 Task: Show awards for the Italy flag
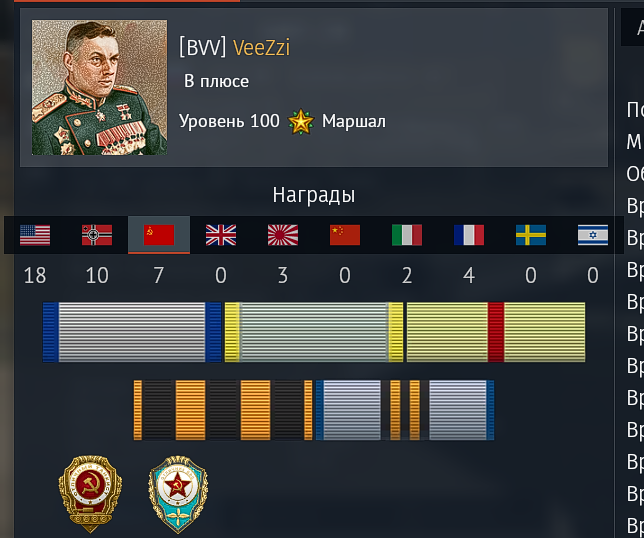pos(407,235)
